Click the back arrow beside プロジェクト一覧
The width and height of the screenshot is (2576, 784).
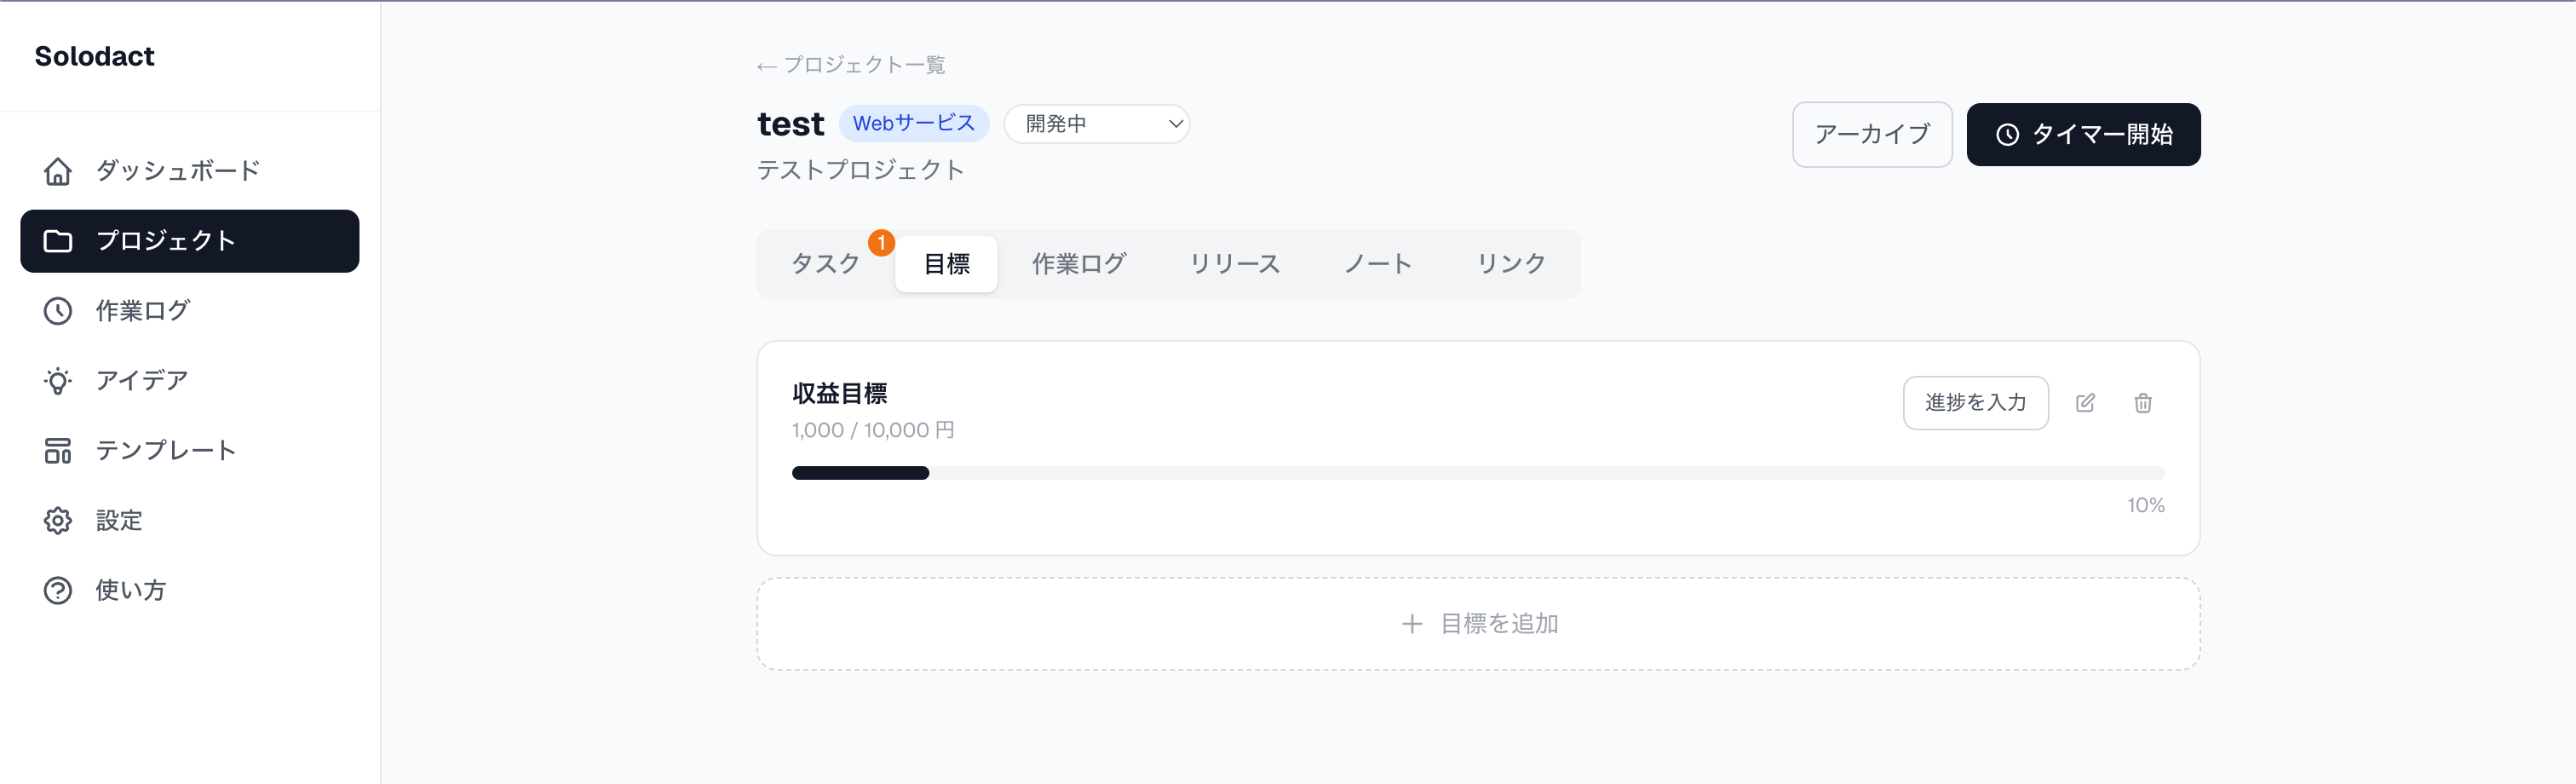coord(767,66)
